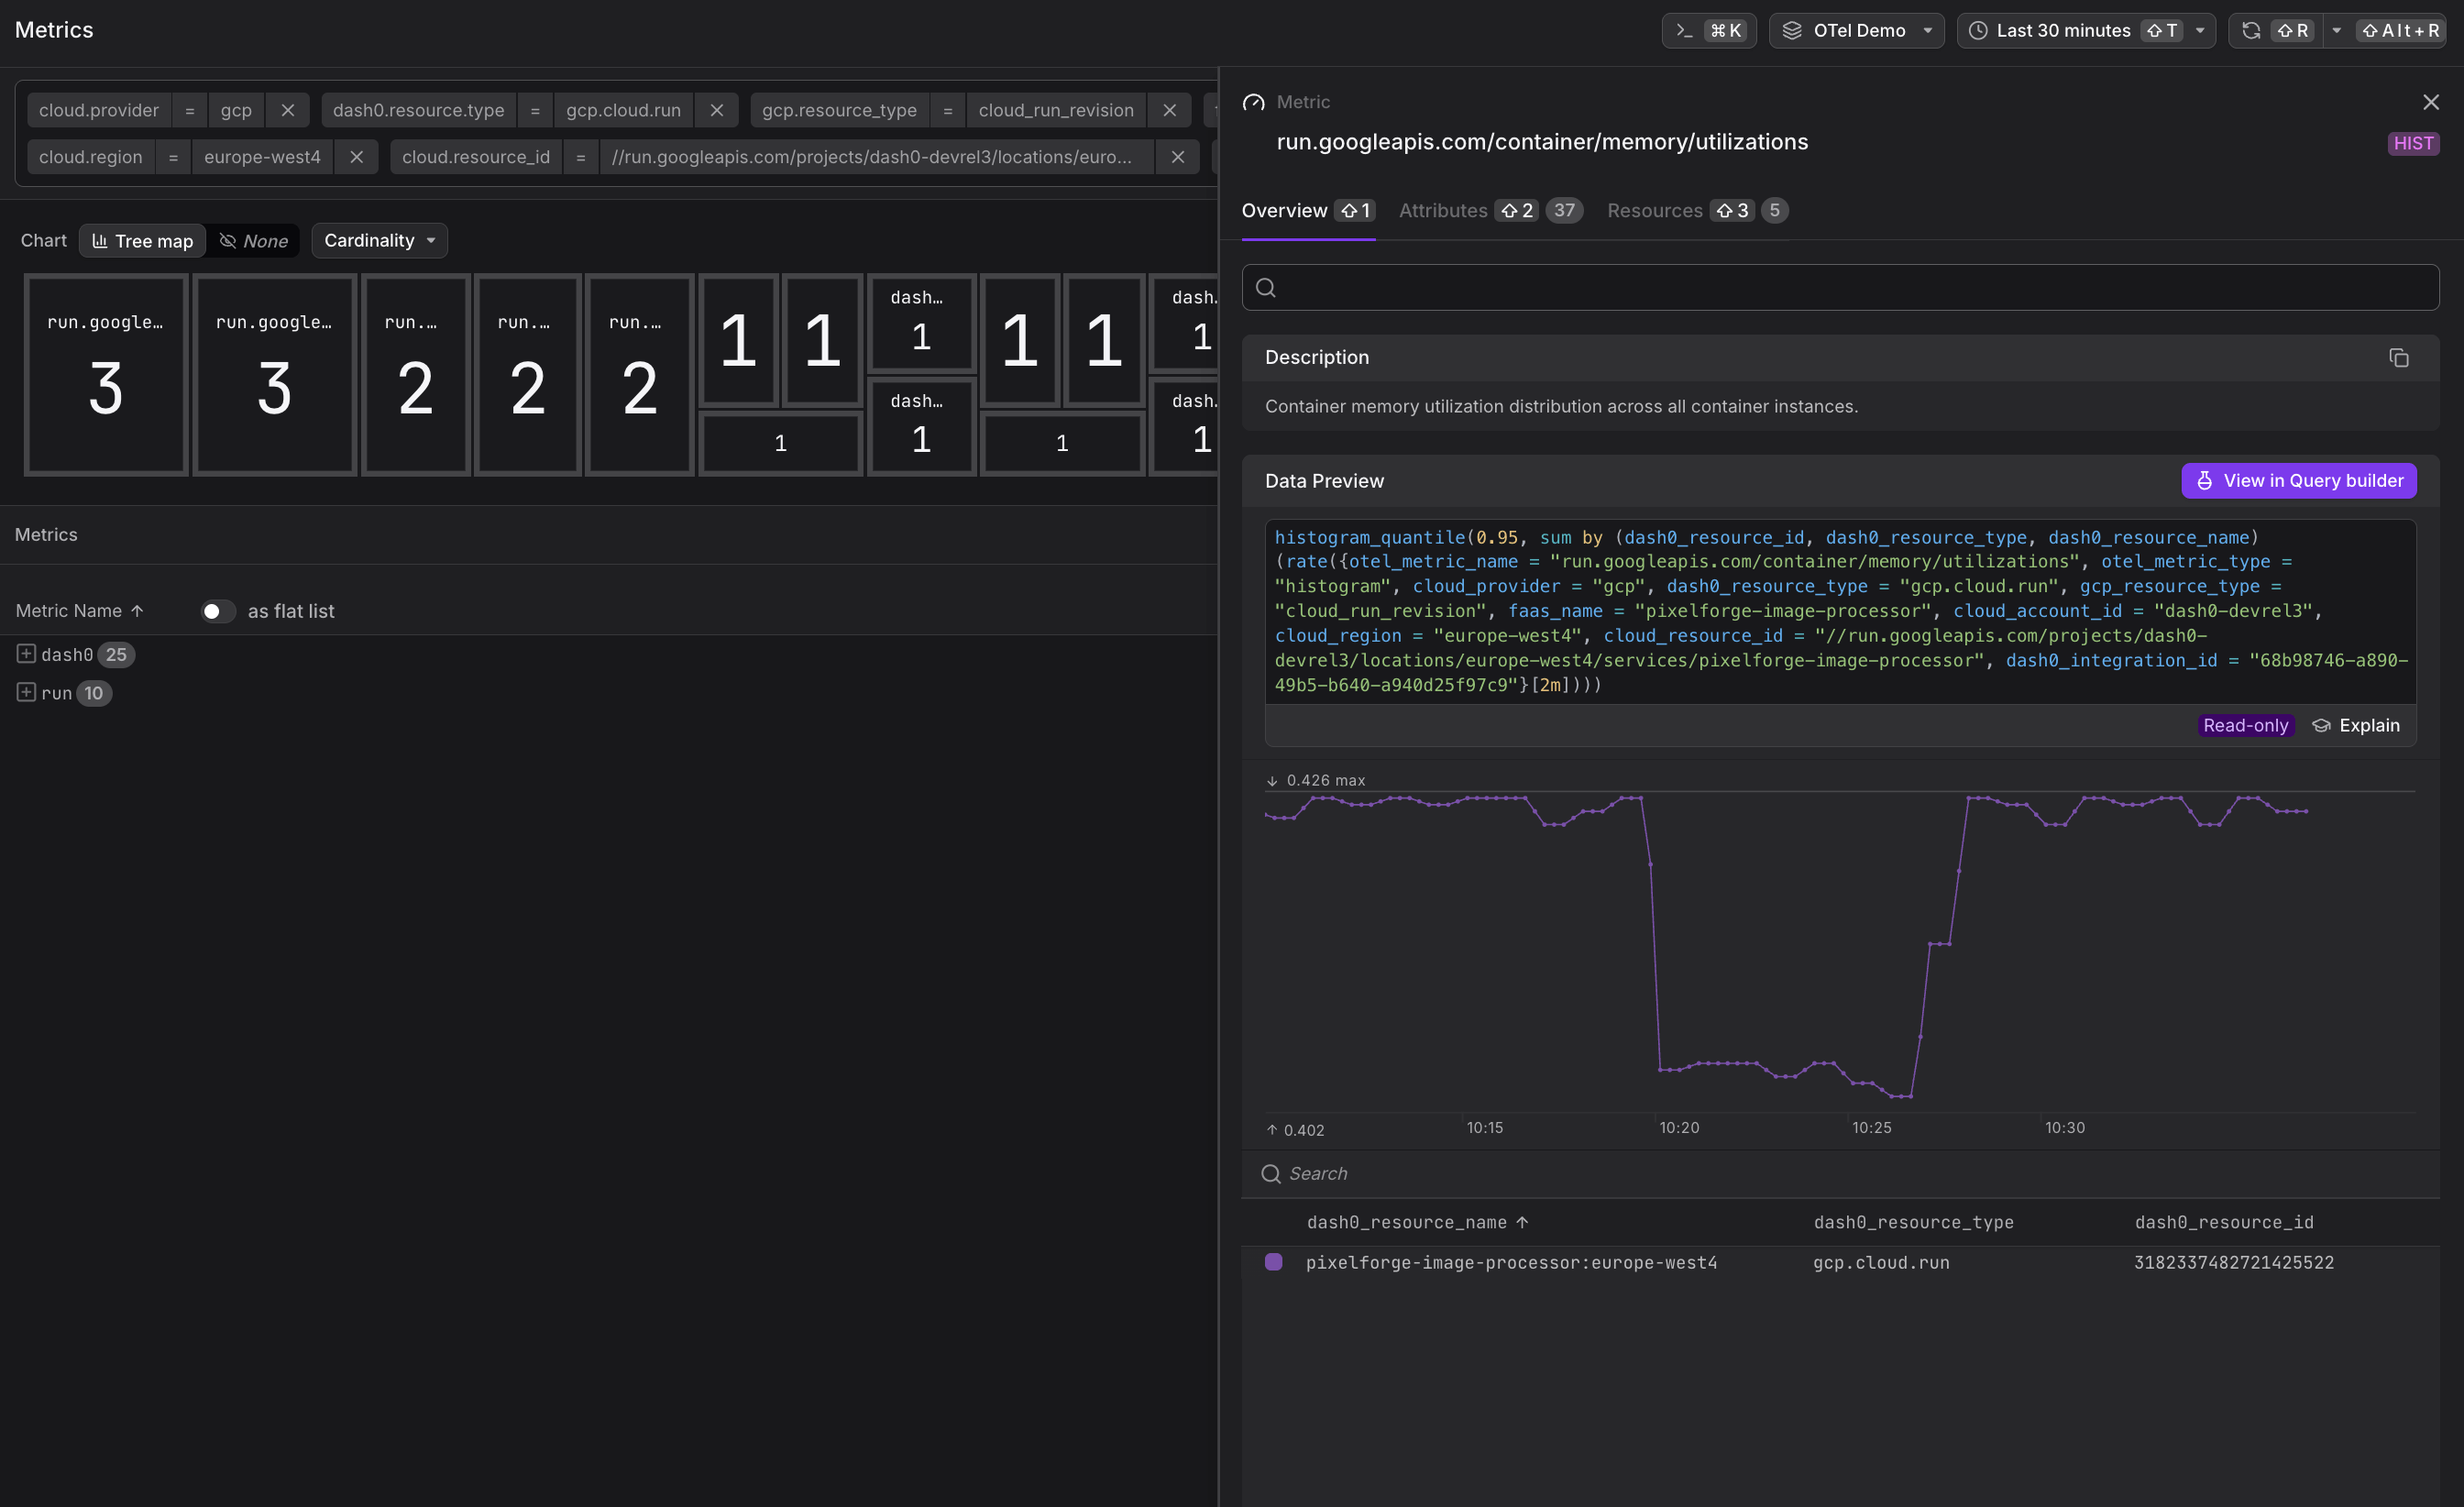The width and height of the screenshot is (2464, 1507).
Task: Sort by Metric Name column
Action: pos(80,611)
